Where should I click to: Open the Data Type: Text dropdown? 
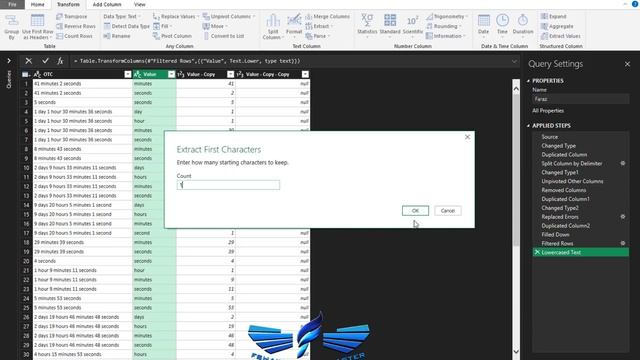coord(122,16)
